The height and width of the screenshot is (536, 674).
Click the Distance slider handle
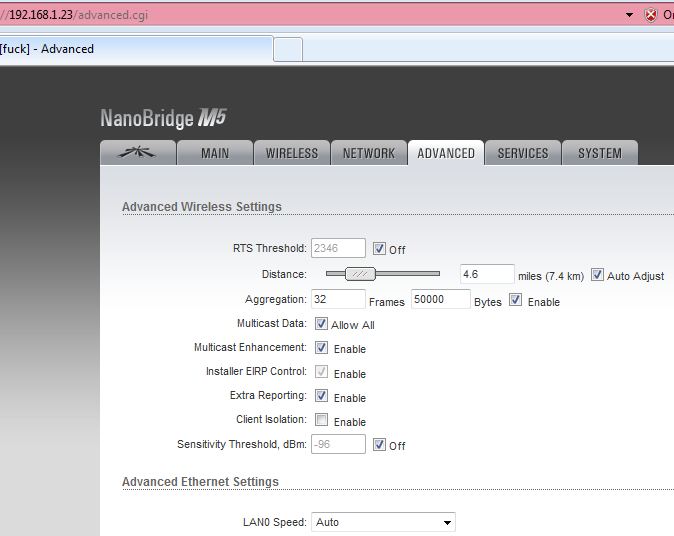(x=360, y=274)
